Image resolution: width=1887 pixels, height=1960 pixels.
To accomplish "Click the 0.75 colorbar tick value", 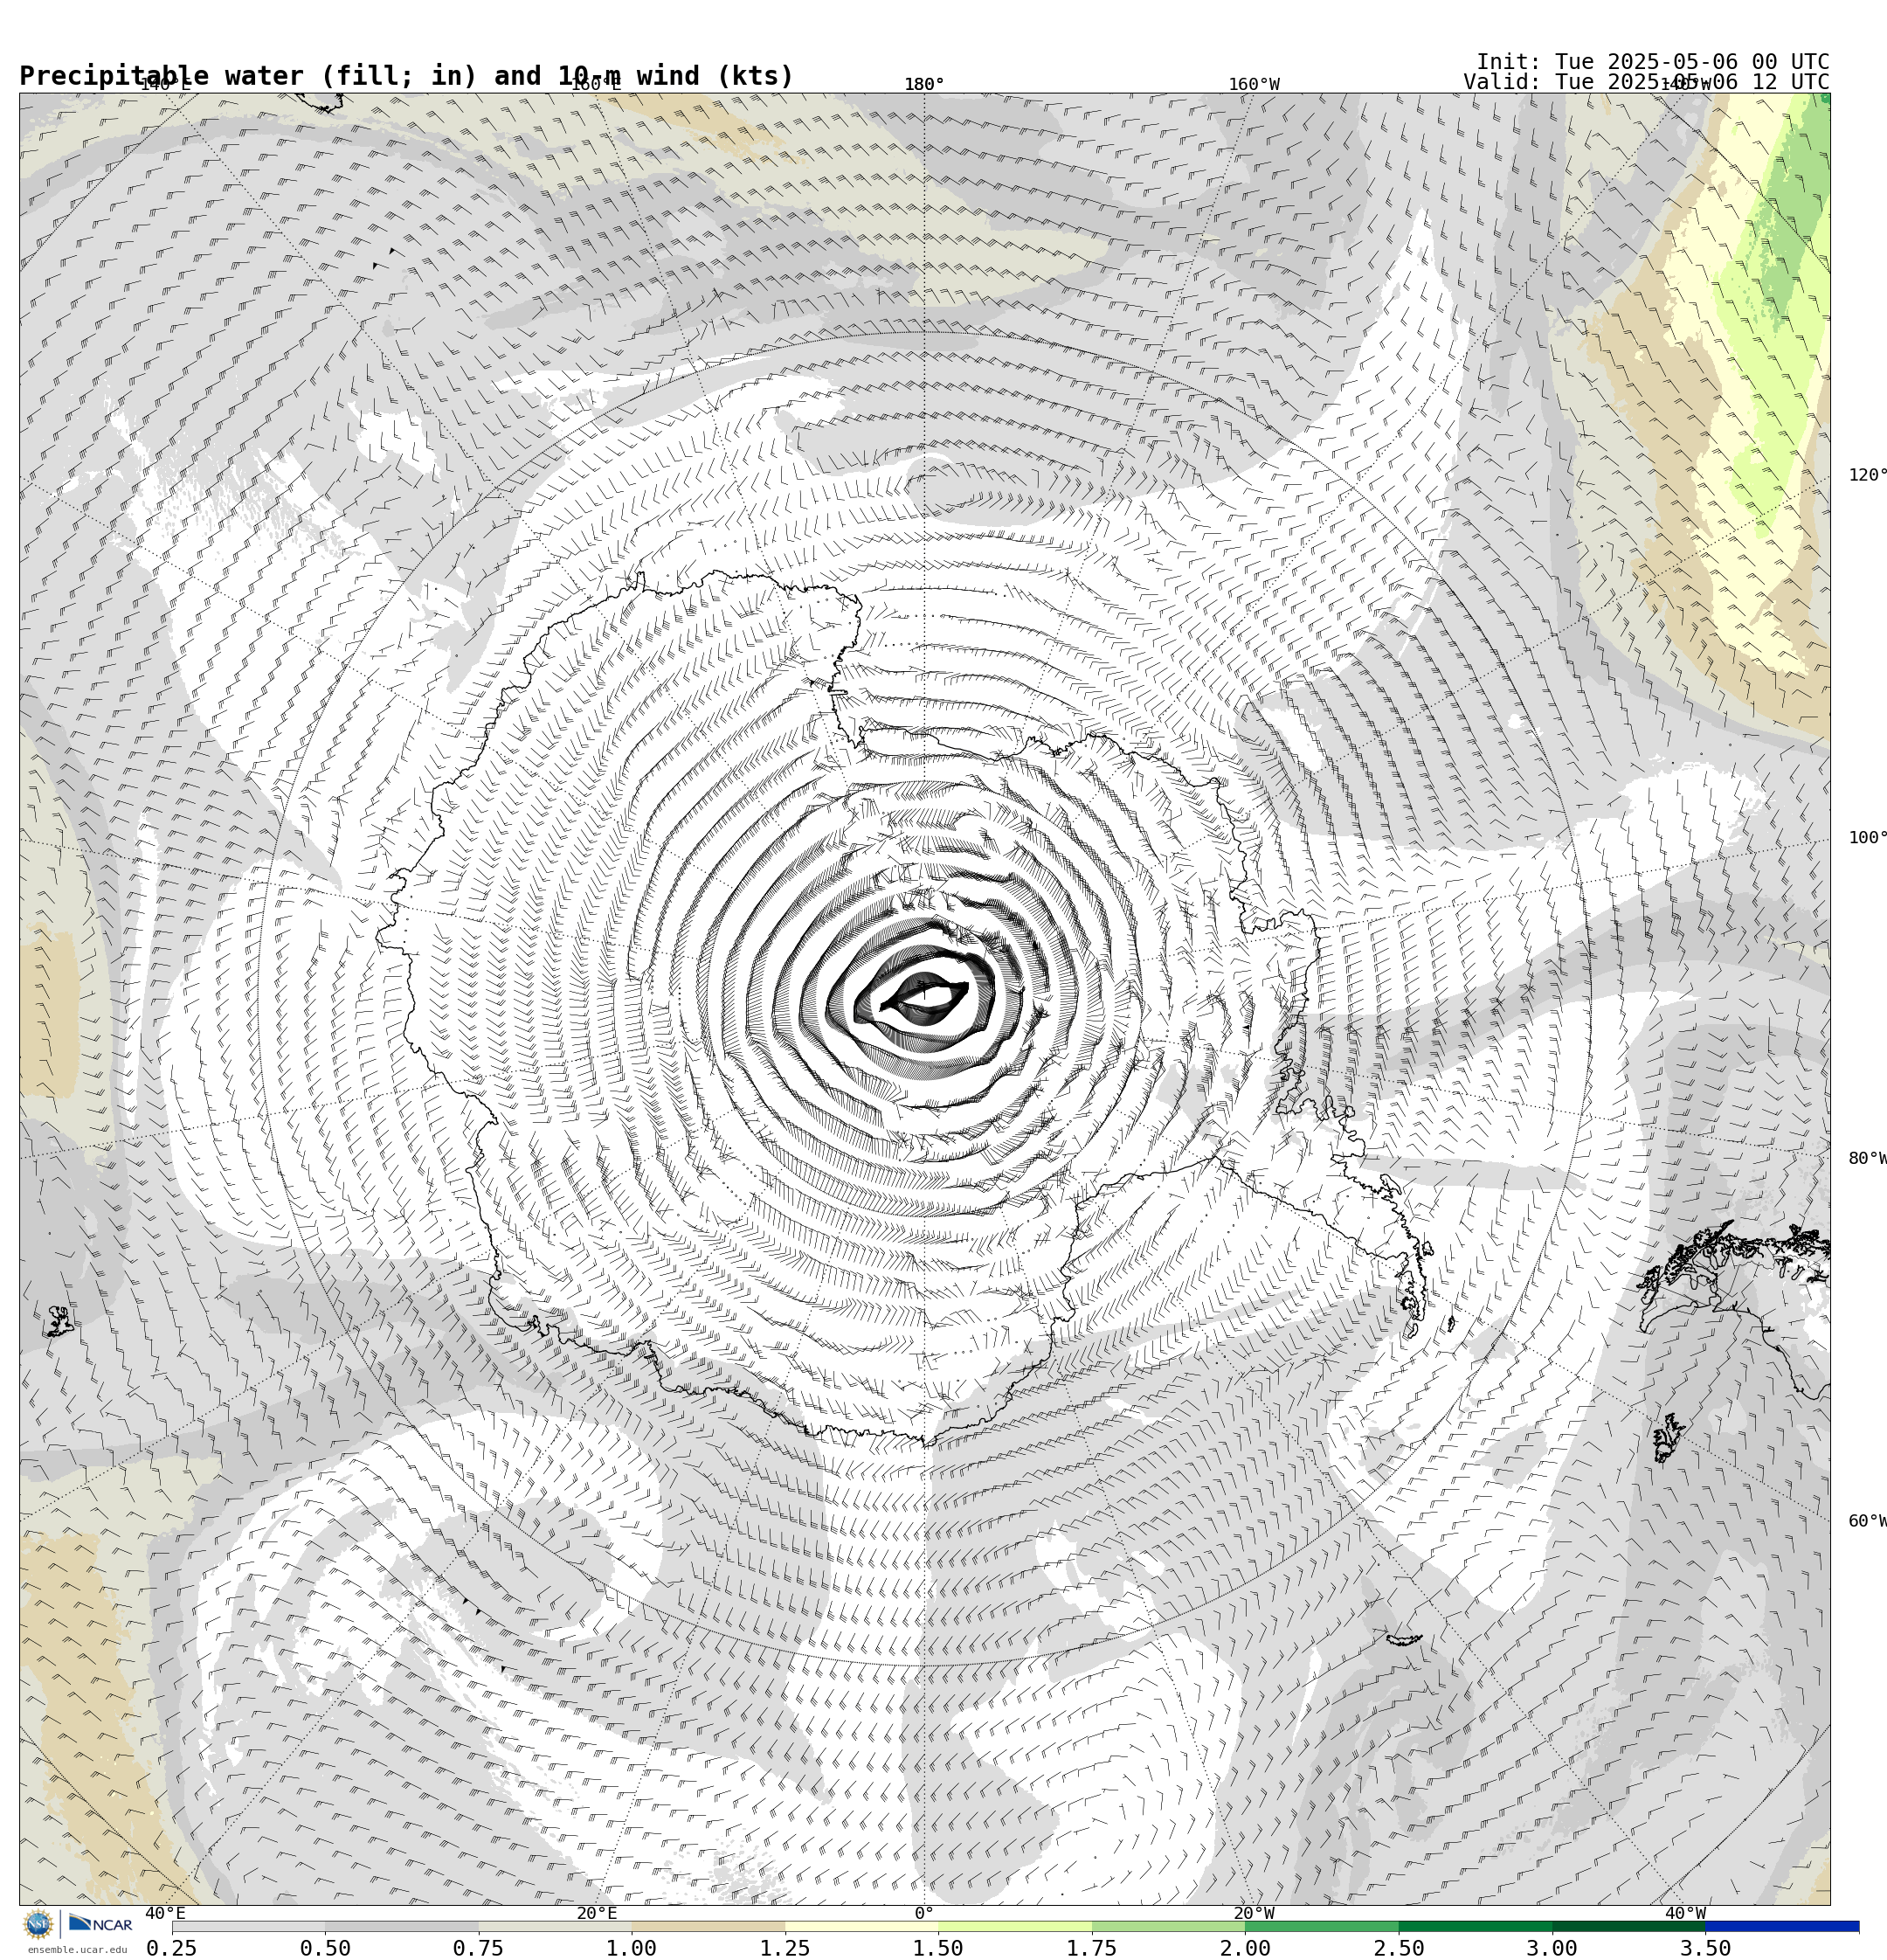I will (478, 1948).
